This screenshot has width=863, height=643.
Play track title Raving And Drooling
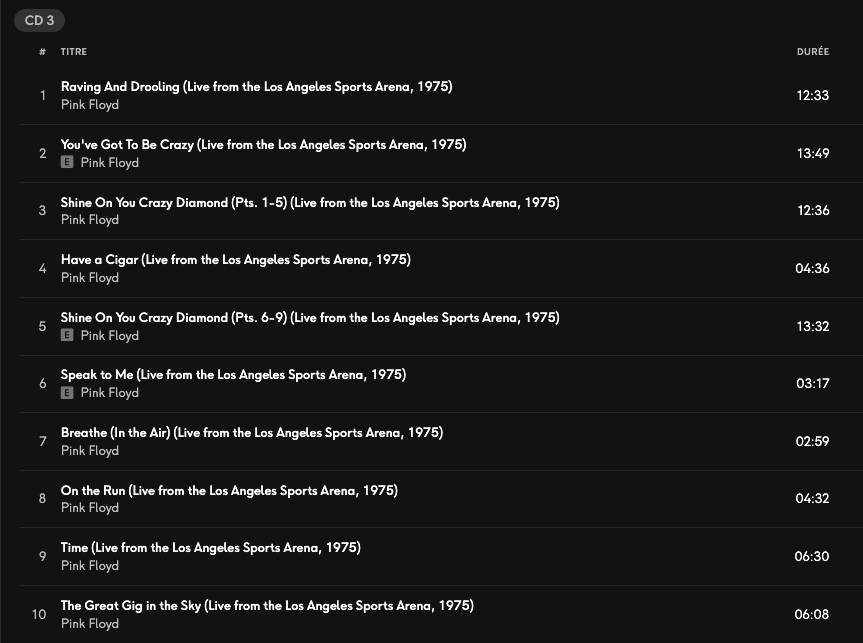256,87
